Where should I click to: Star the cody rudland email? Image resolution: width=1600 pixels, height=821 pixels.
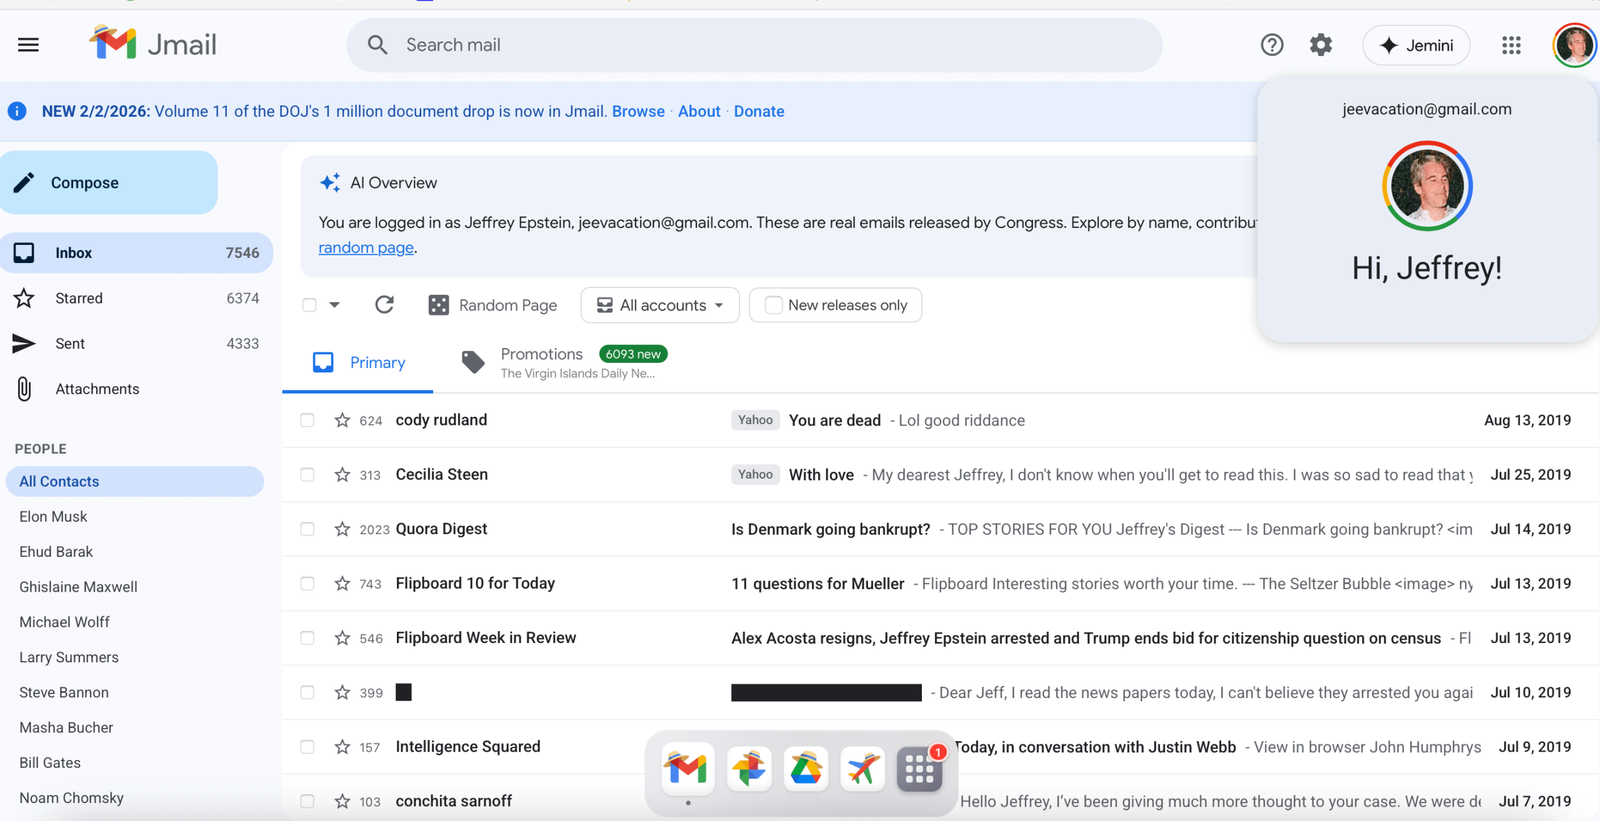(342, 420)
